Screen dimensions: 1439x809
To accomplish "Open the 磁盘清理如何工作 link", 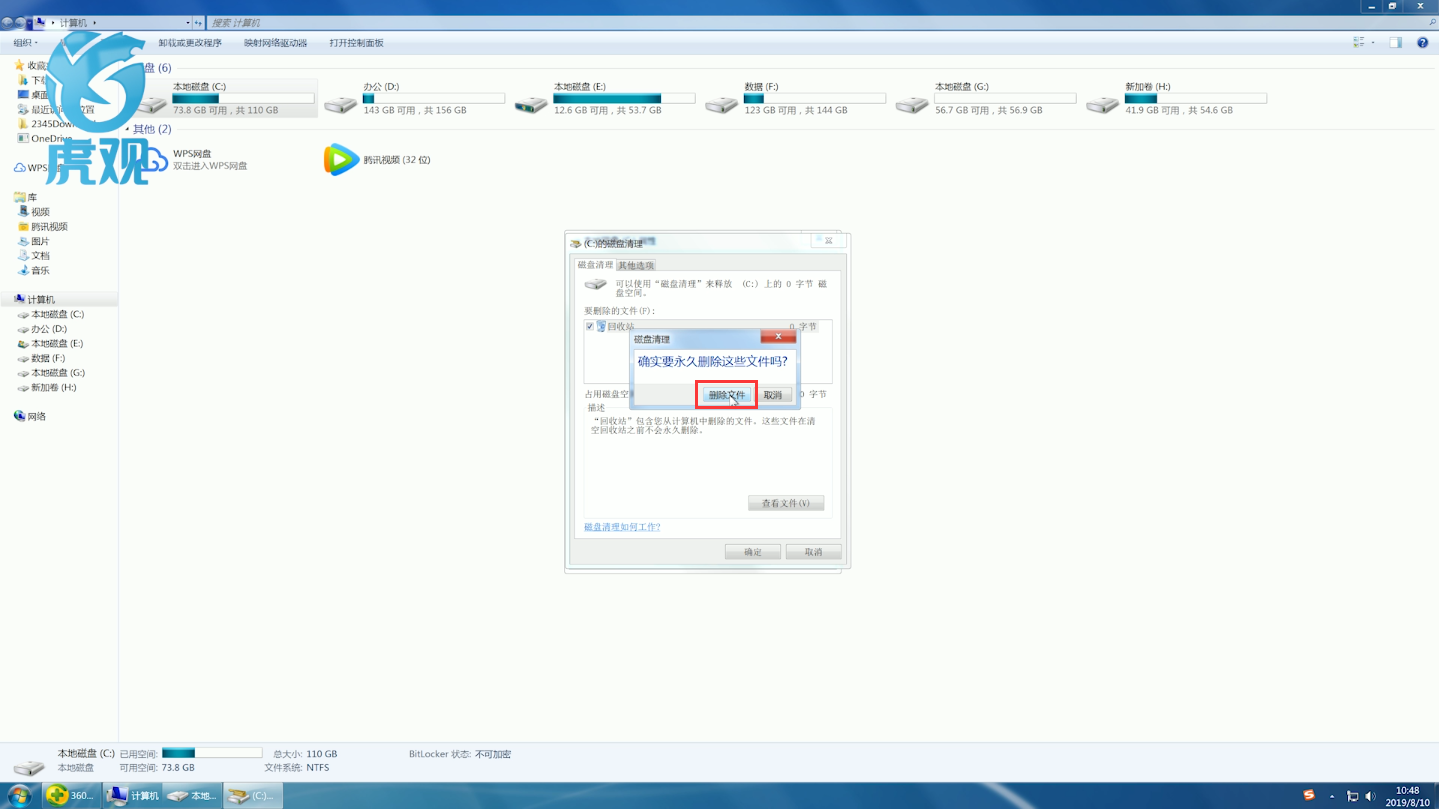I will 622,527.
